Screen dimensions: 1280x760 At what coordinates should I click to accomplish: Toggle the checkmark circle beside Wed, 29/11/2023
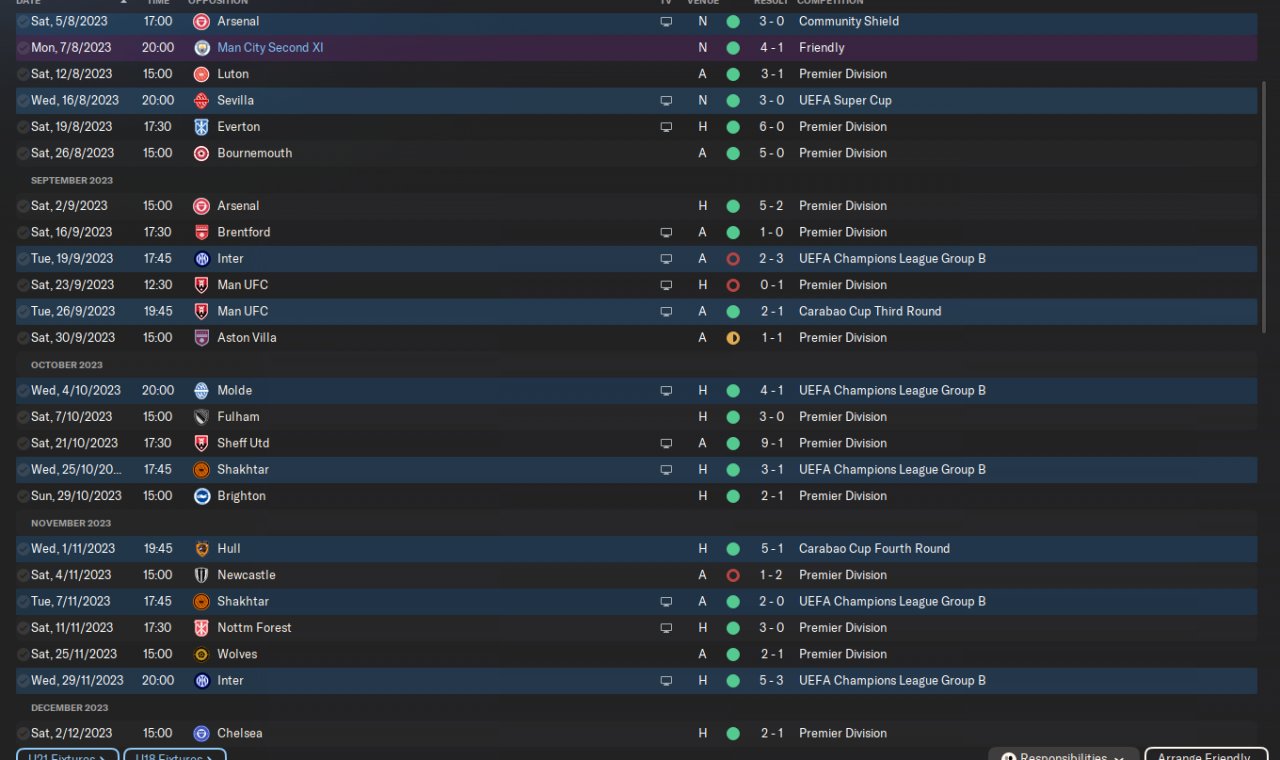pyautogui.click(x=23, y=681)
